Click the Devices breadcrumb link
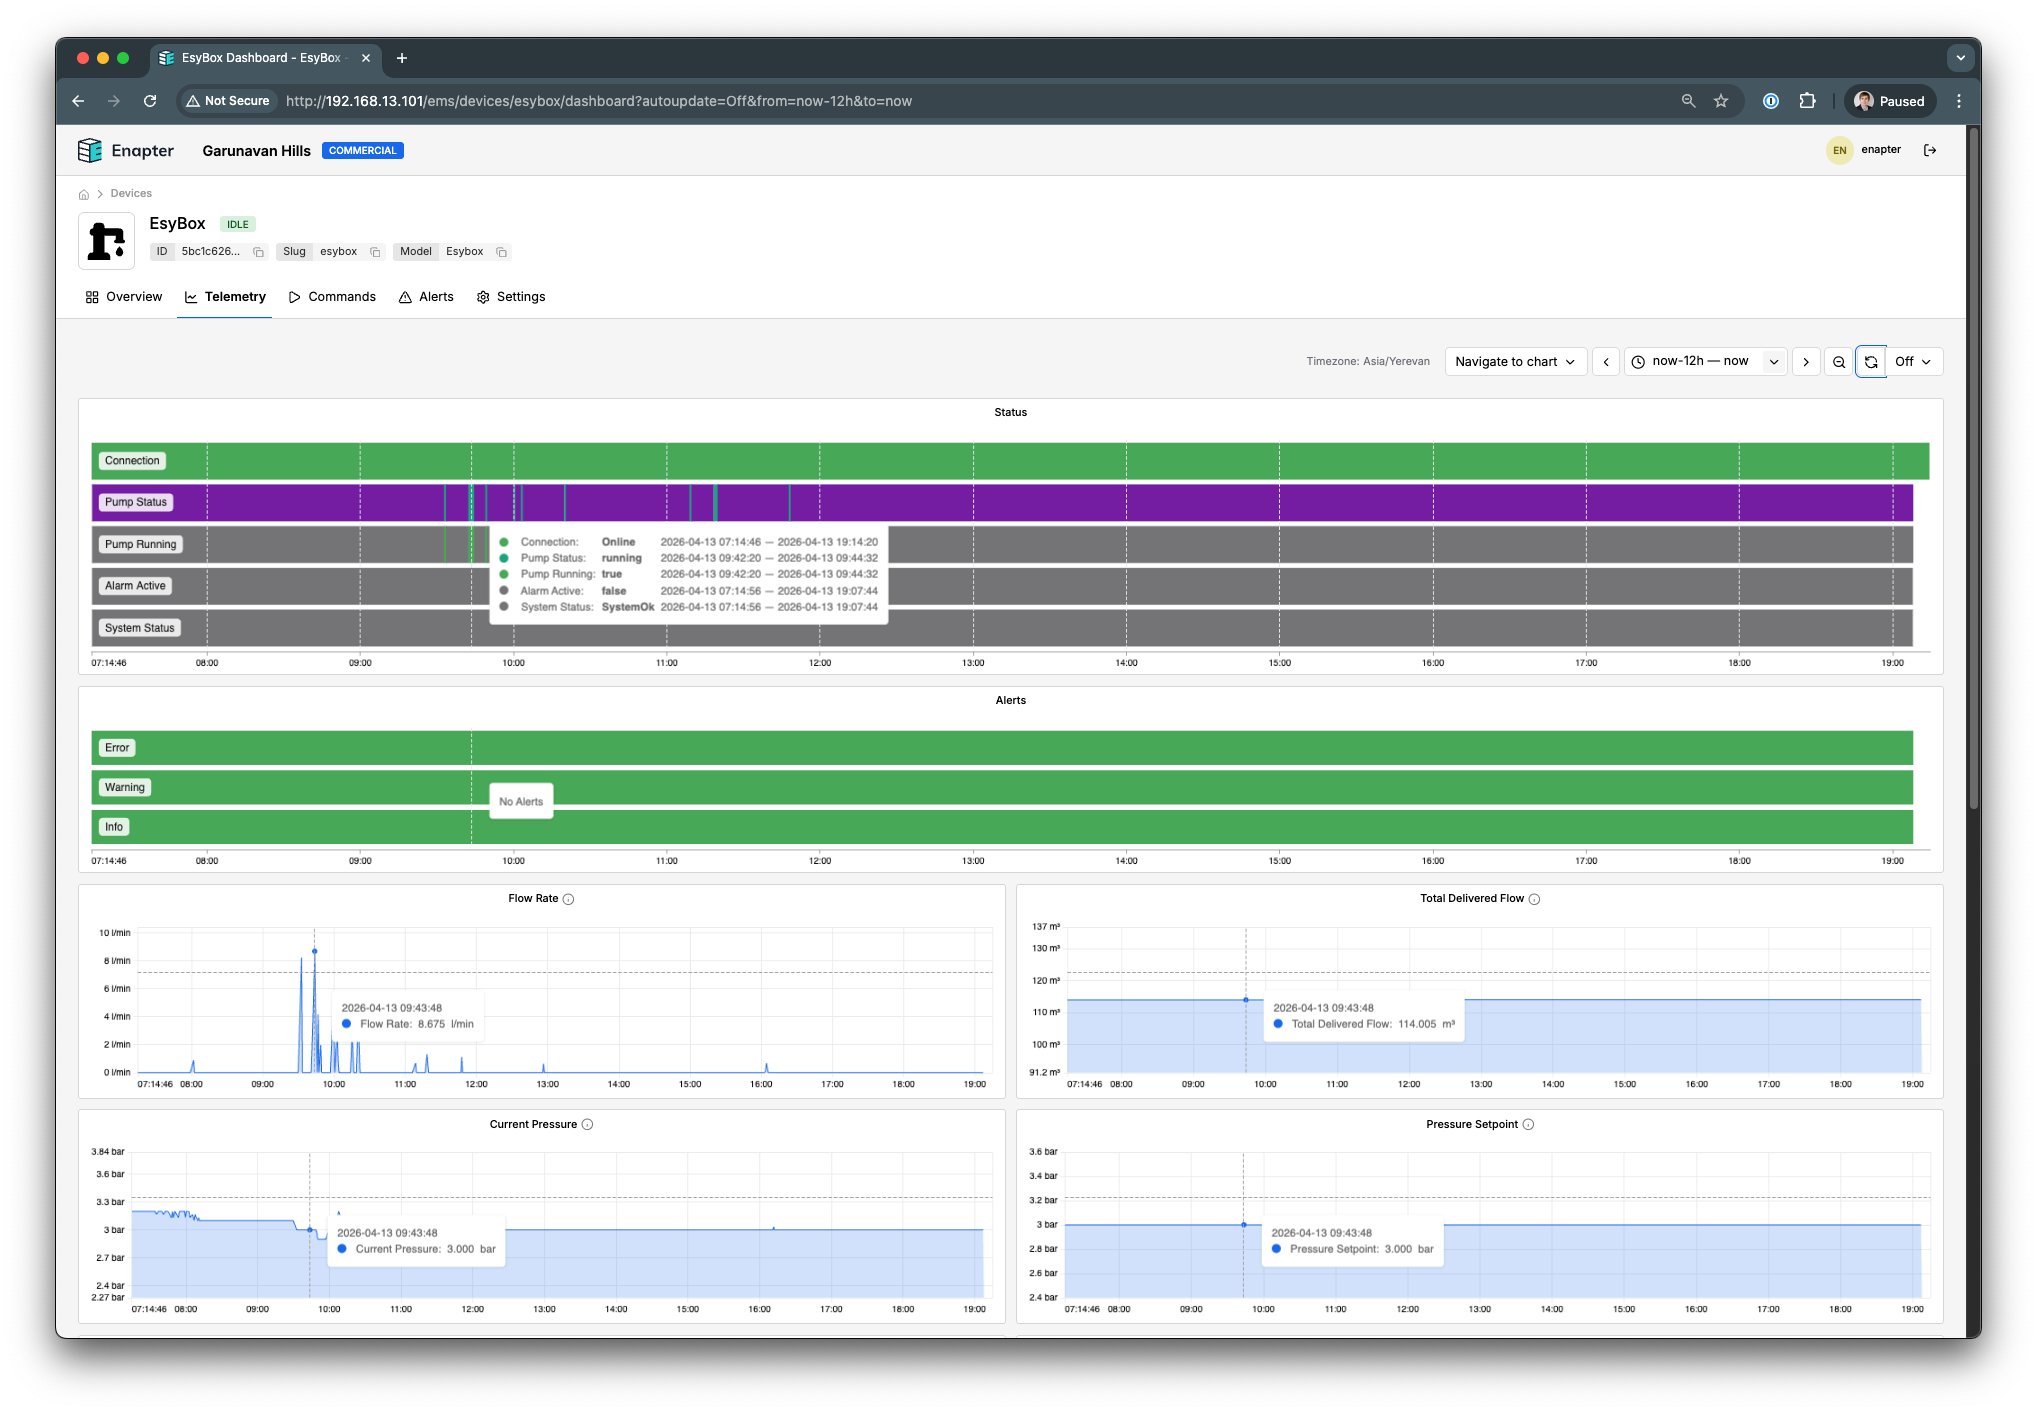Screen dimensions: 2037x1412 pos(131,194)
